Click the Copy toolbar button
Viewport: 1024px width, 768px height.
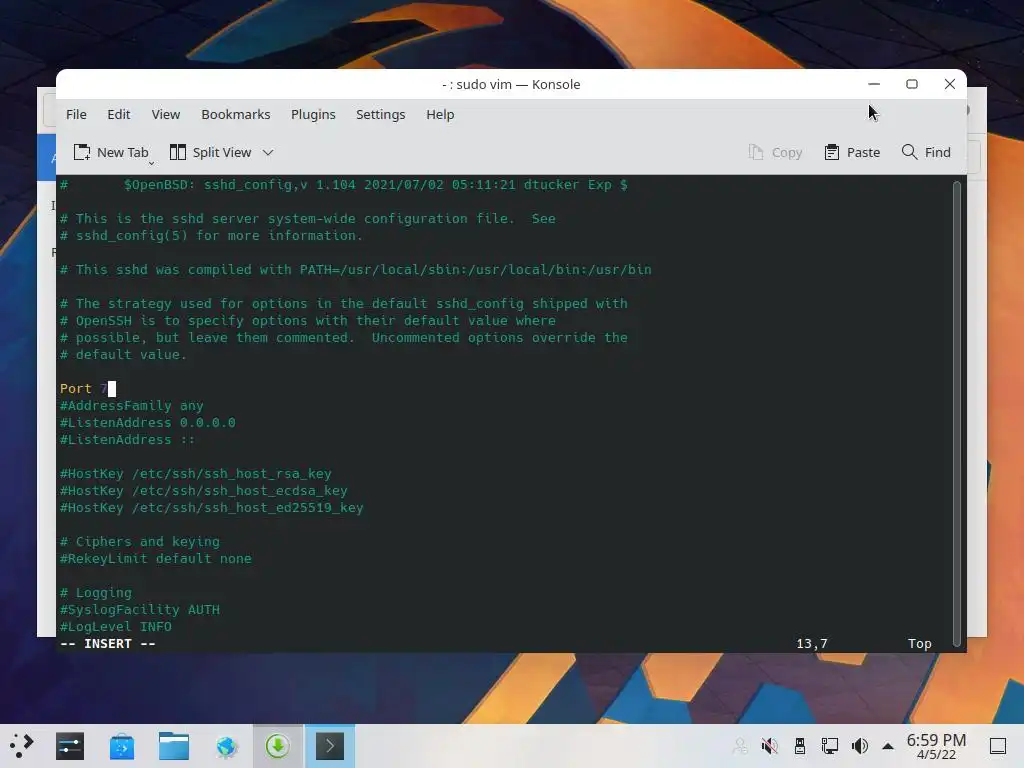(x=775, y=152)
